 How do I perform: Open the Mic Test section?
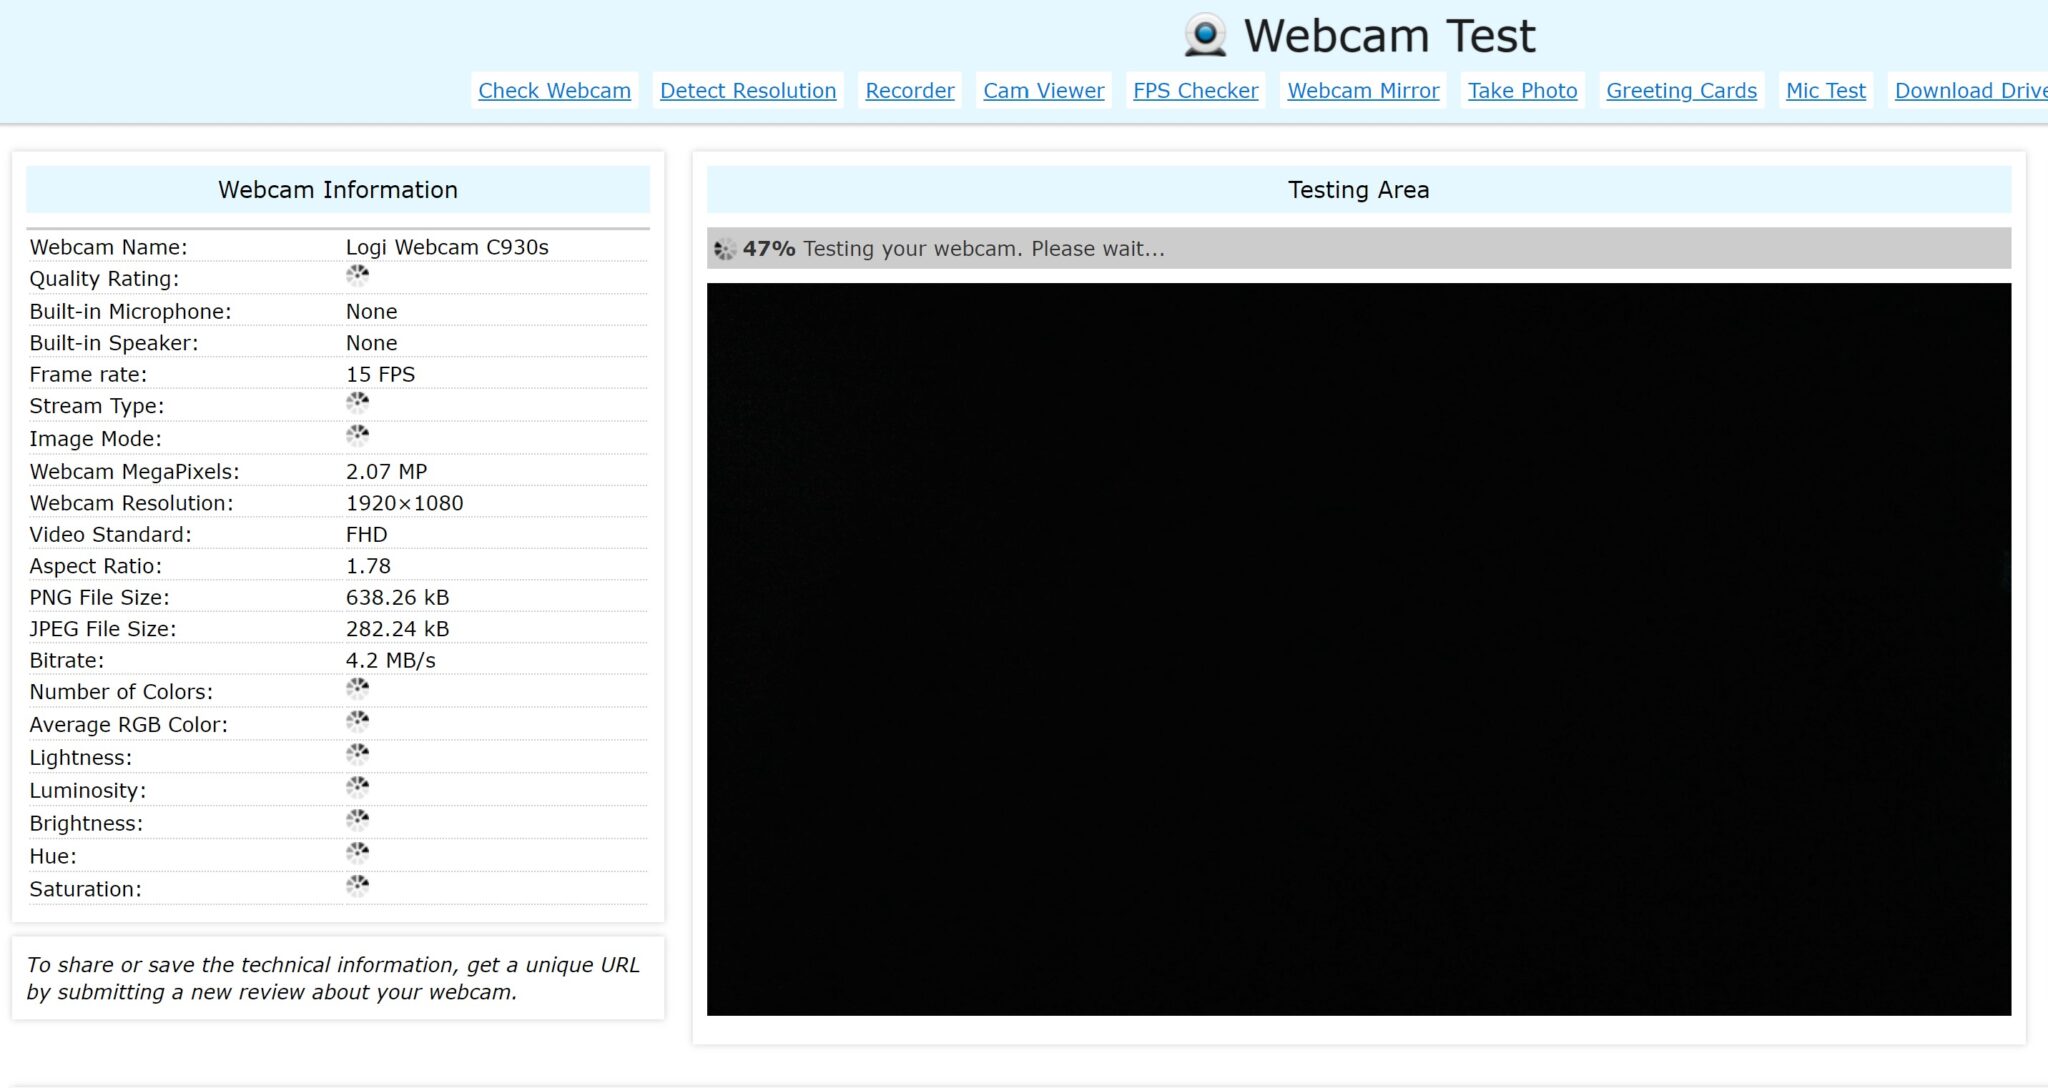(1825, 90)
